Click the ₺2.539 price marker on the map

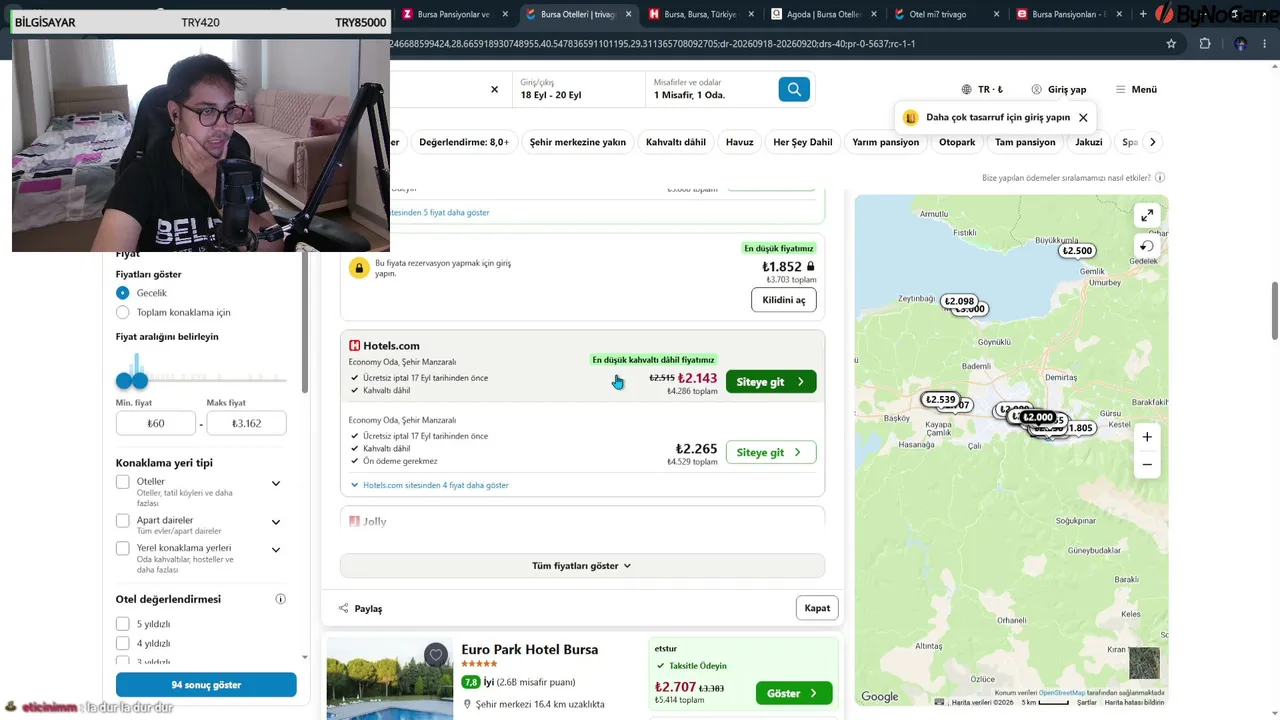point(940,400)
